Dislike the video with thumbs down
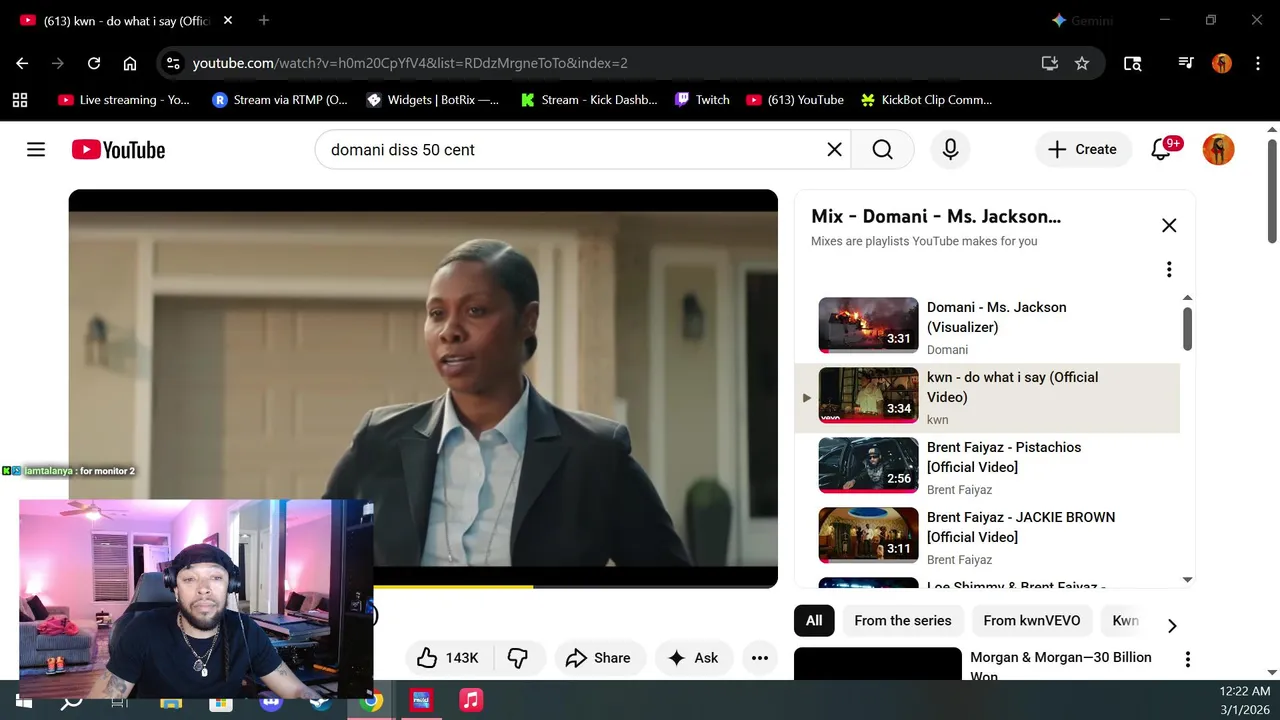The height and width of the screenshot is (720, 1280). click(x=518, y=657)
